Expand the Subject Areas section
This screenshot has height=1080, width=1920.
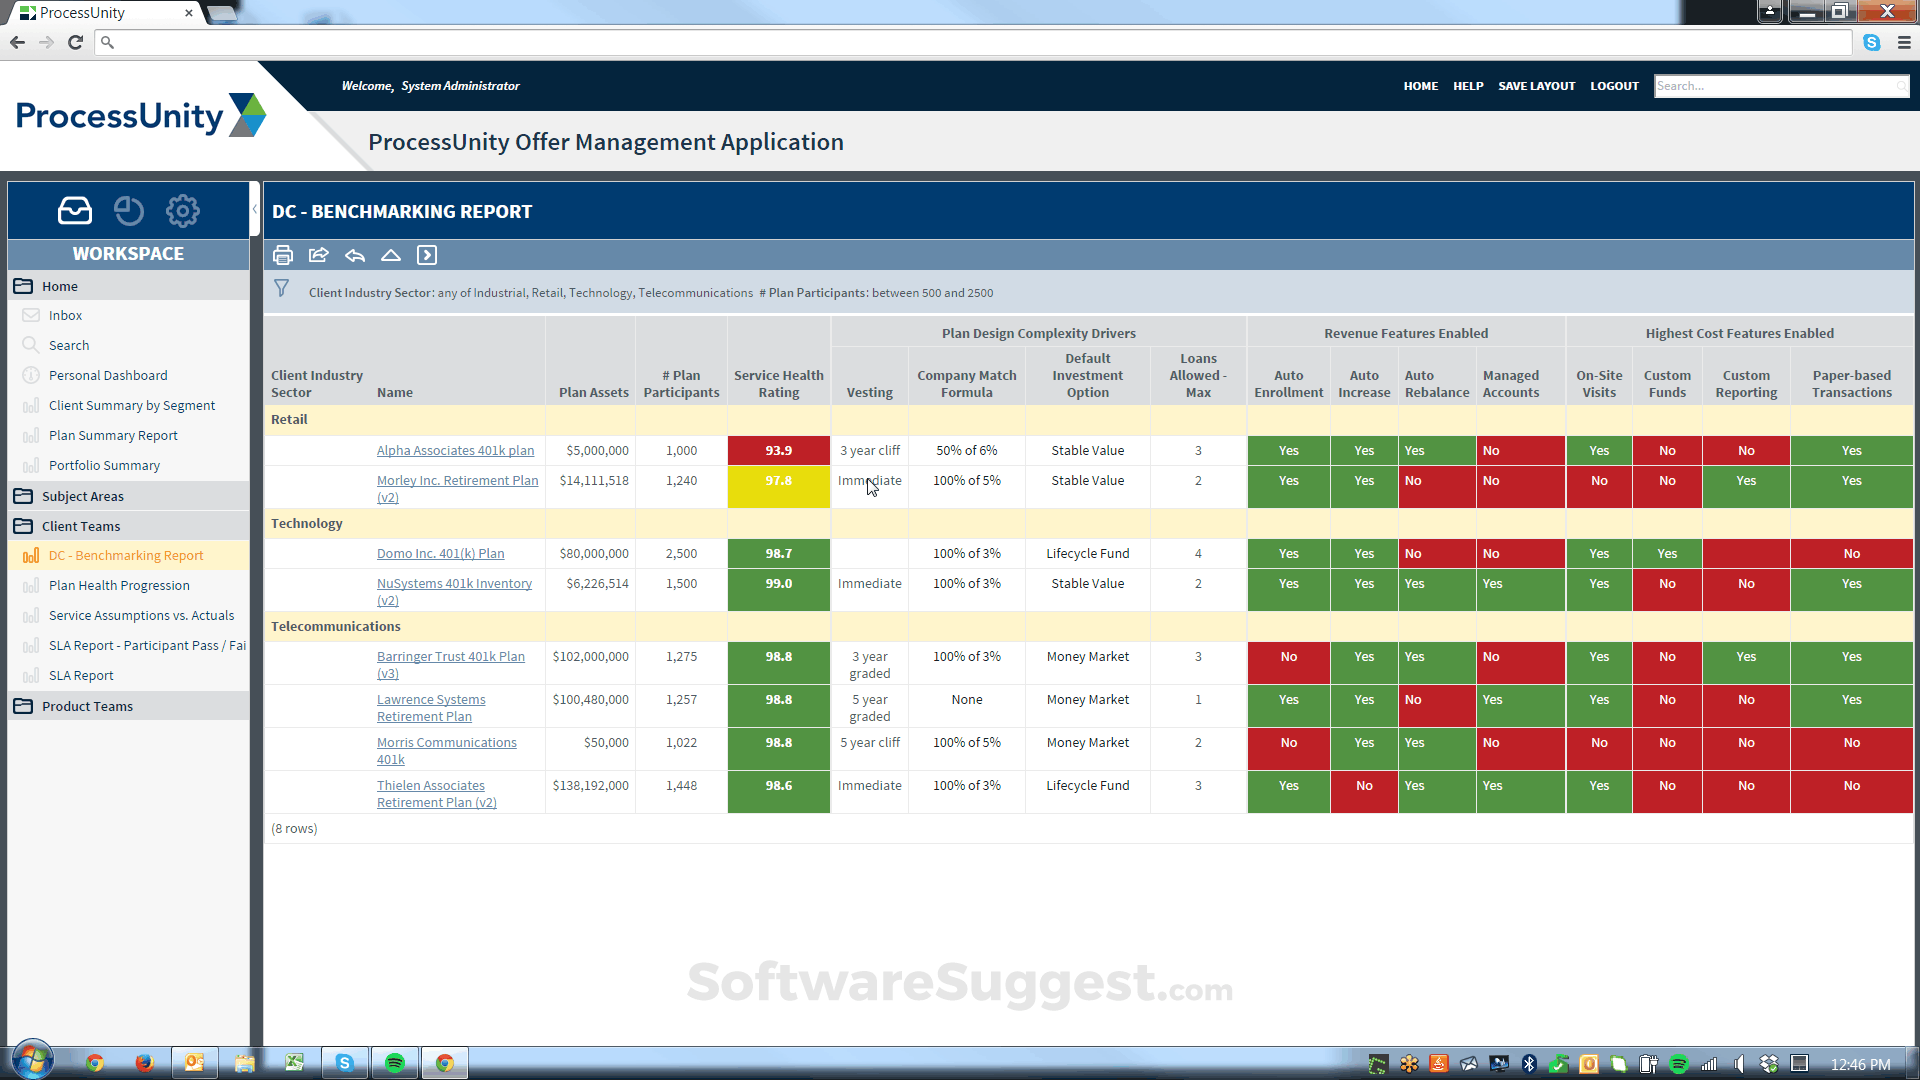tap(84, 496)
